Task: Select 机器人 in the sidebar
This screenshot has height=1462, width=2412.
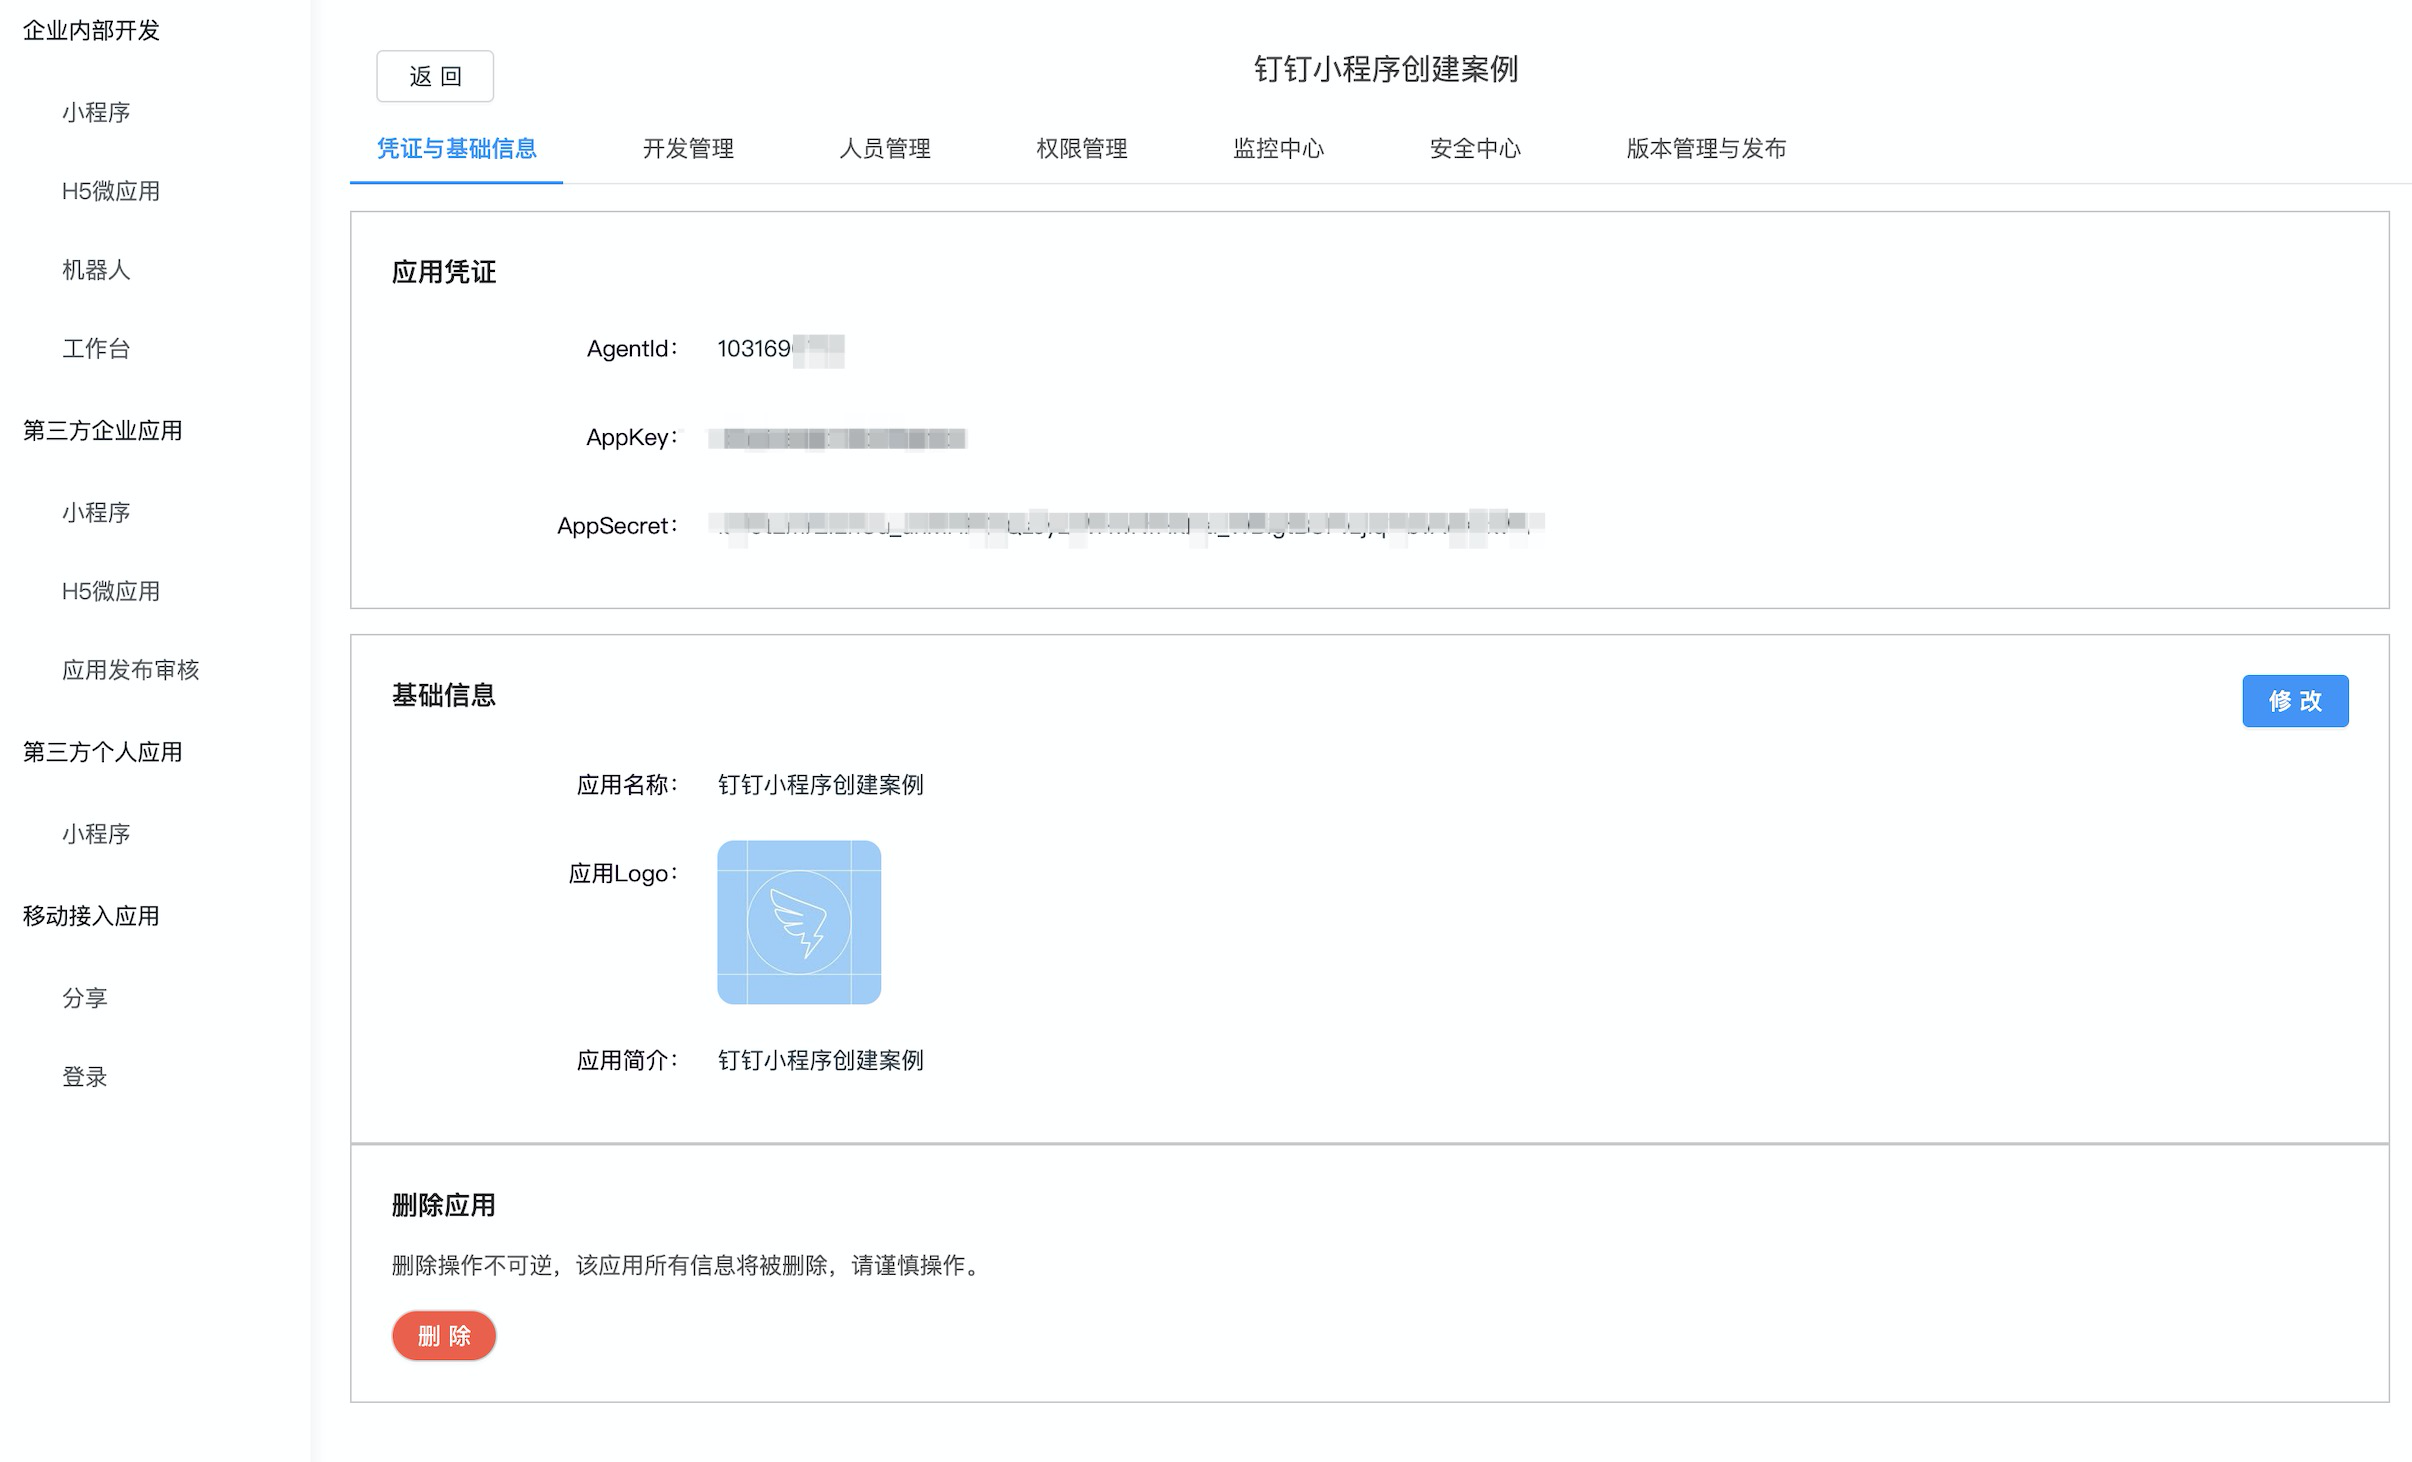Action: [96, 270]
